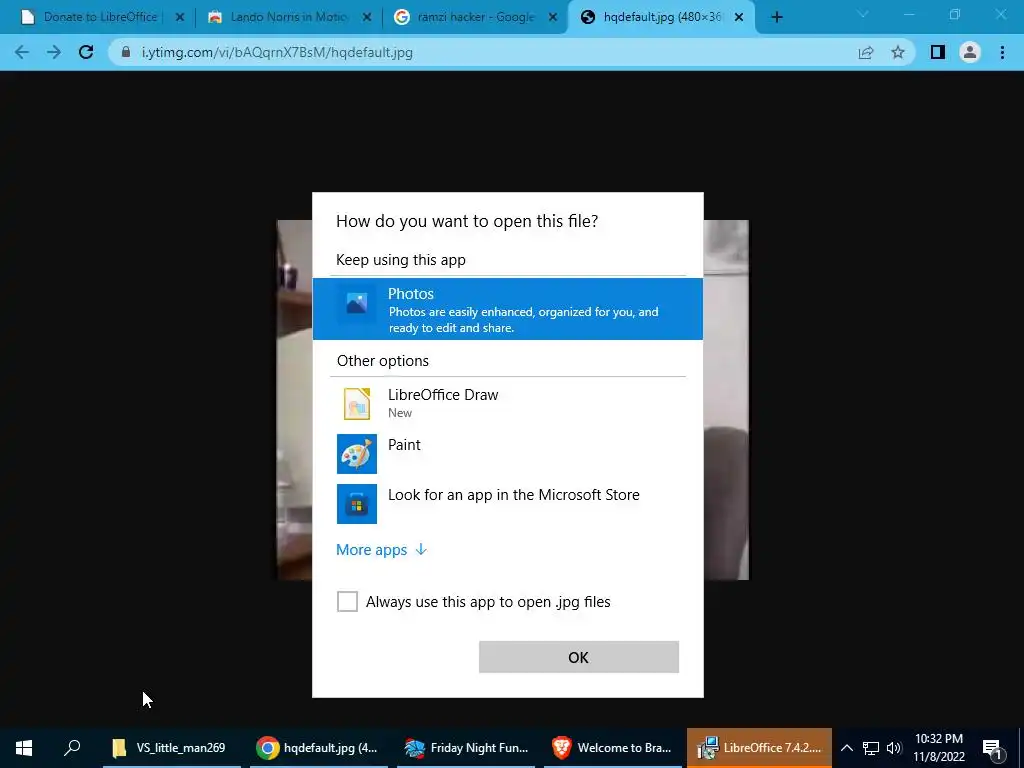Toggle the browser side panel

tap(938, 52)
